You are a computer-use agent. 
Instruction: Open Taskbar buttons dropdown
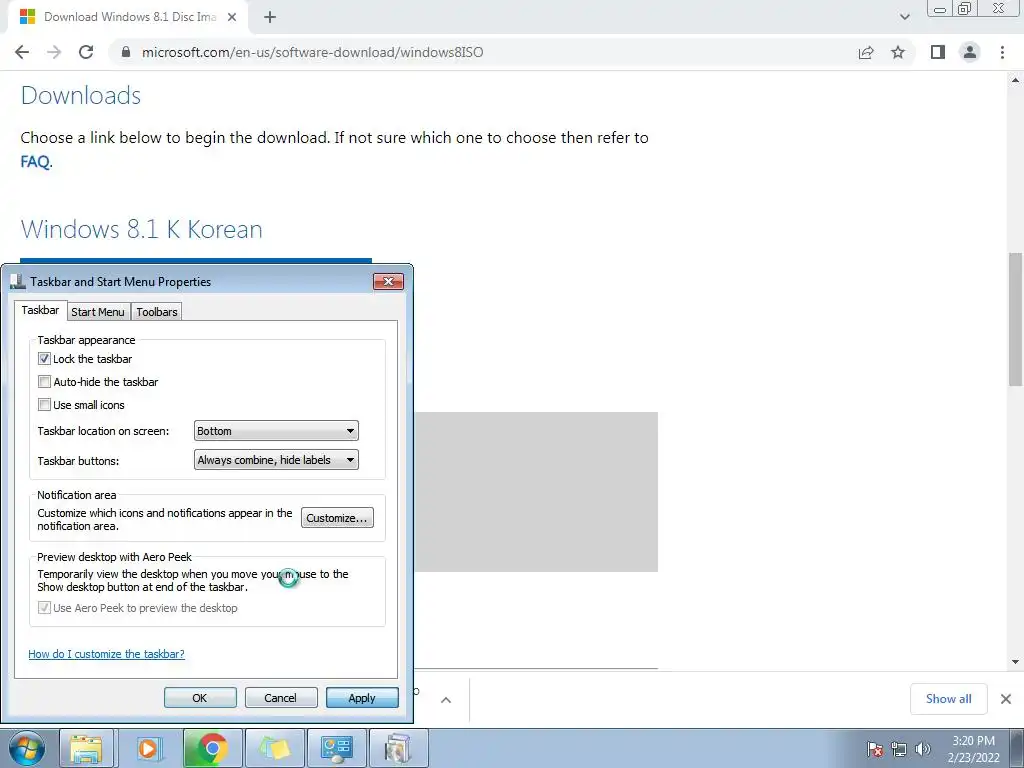point(276,460)
